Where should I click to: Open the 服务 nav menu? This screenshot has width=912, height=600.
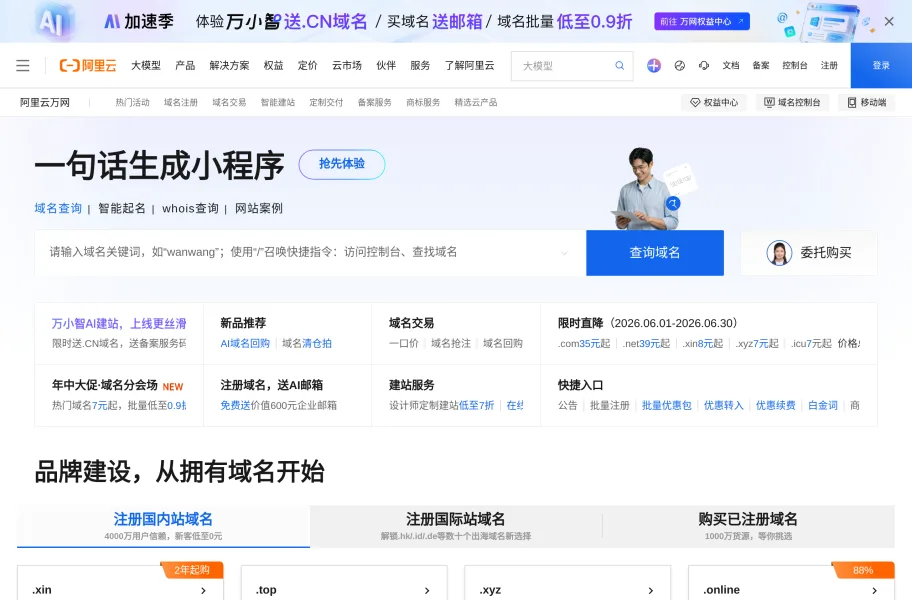(x=420, y=66)
